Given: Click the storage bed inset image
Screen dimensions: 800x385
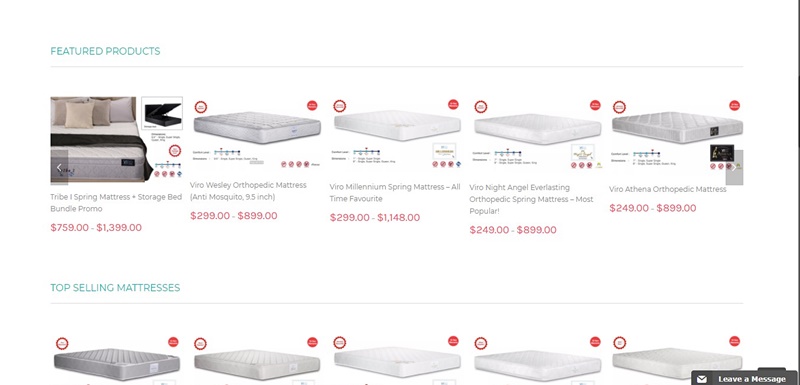Looking at the screenshot, I should point(162,113).
